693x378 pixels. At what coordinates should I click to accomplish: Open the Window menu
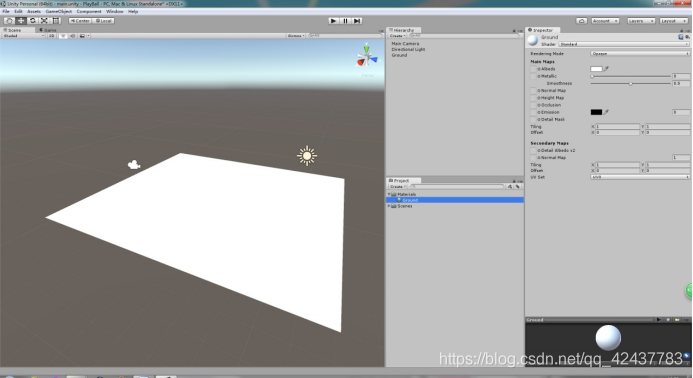[114, 11]
